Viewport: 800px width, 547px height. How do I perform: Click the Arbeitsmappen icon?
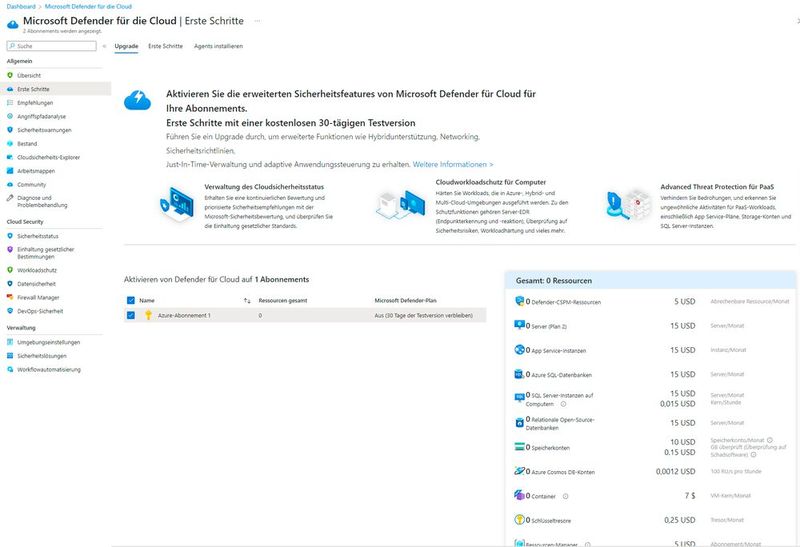(x=10, y=171)
